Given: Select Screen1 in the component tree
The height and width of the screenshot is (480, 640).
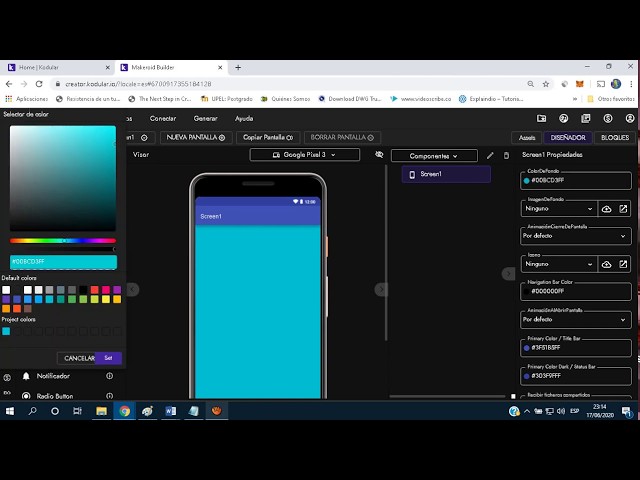Looking at the screenshot, I should [x=446, y=174].
